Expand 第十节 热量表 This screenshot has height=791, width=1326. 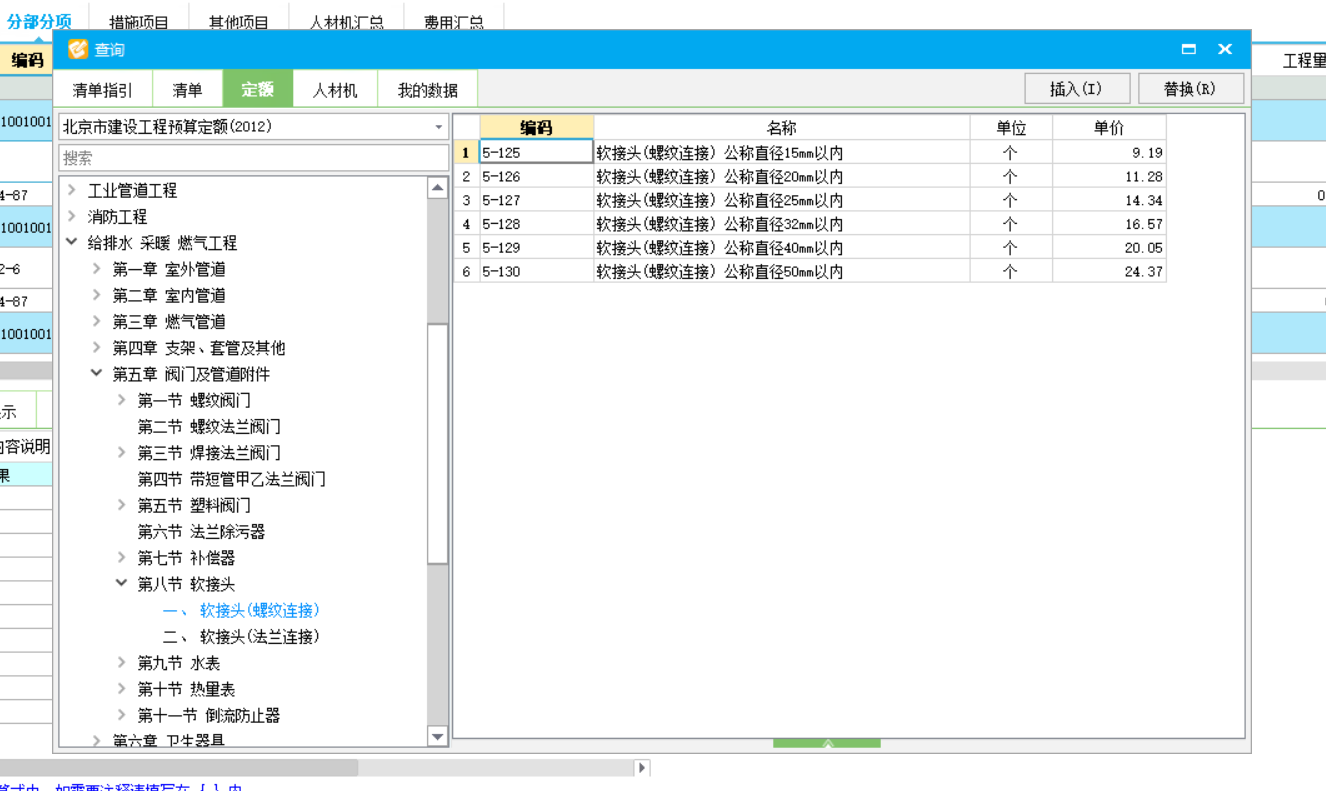[122, 688]
